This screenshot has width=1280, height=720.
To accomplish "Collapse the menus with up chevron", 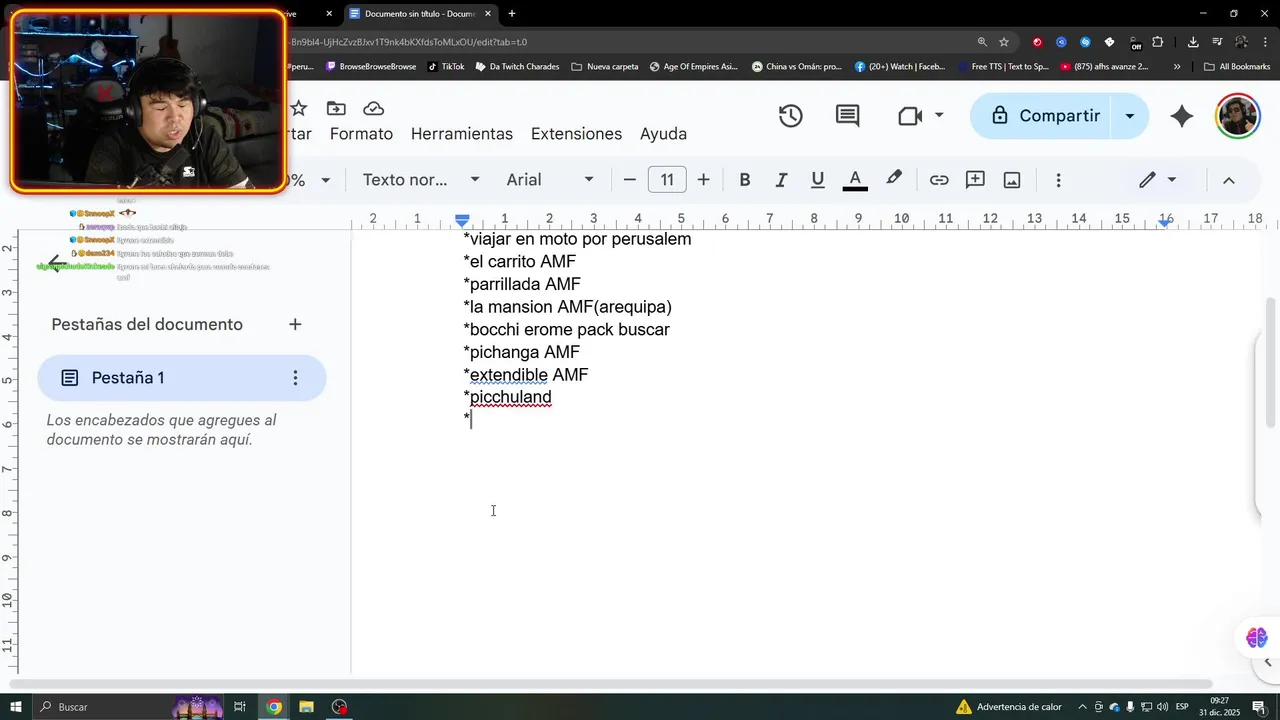I will (x=1229, y=180).
